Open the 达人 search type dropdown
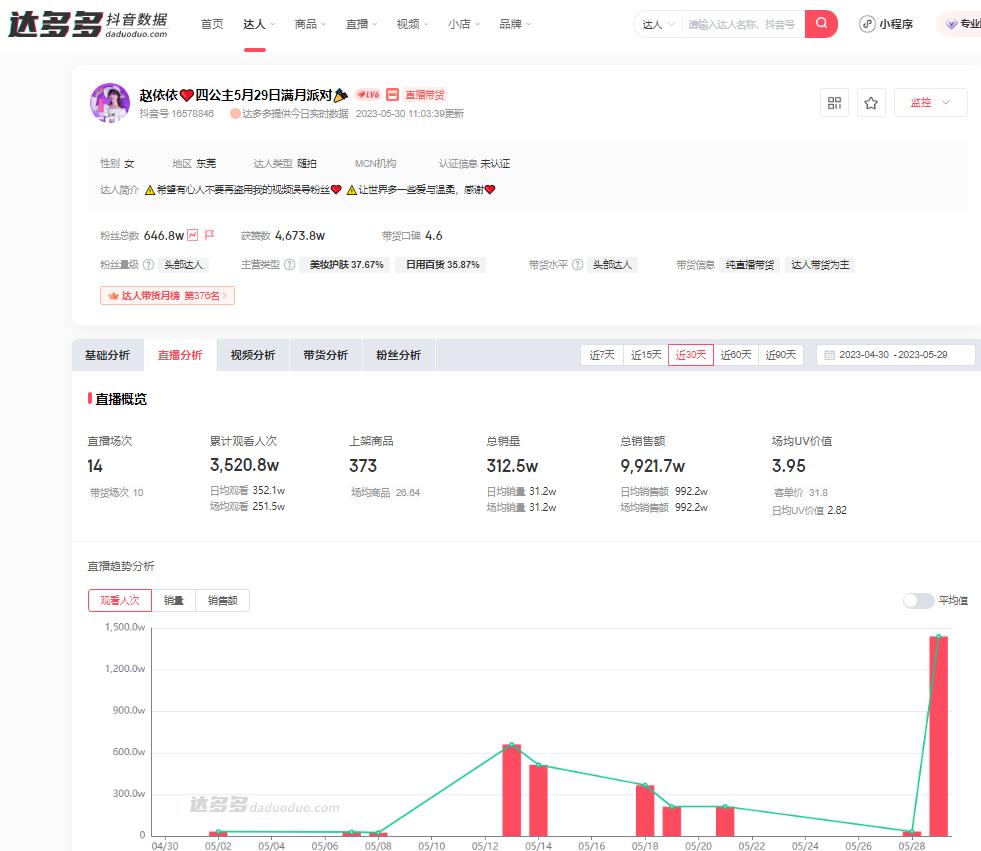Image resolution: width=981 pixels, height=851 pixels. [657, 23]
